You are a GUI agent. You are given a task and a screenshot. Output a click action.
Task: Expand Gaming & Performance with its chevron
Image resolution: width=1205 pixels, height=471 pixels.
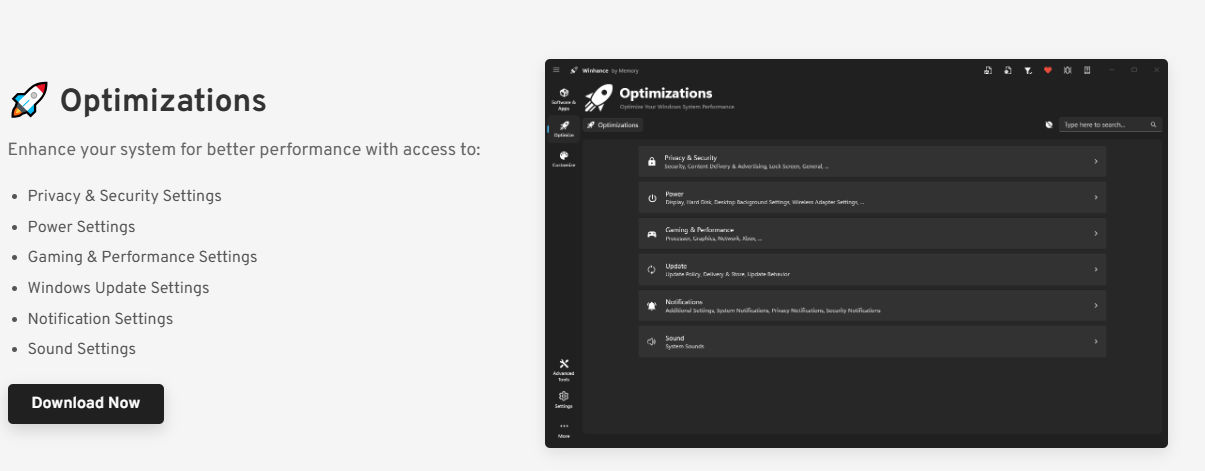coord(1095,233)
